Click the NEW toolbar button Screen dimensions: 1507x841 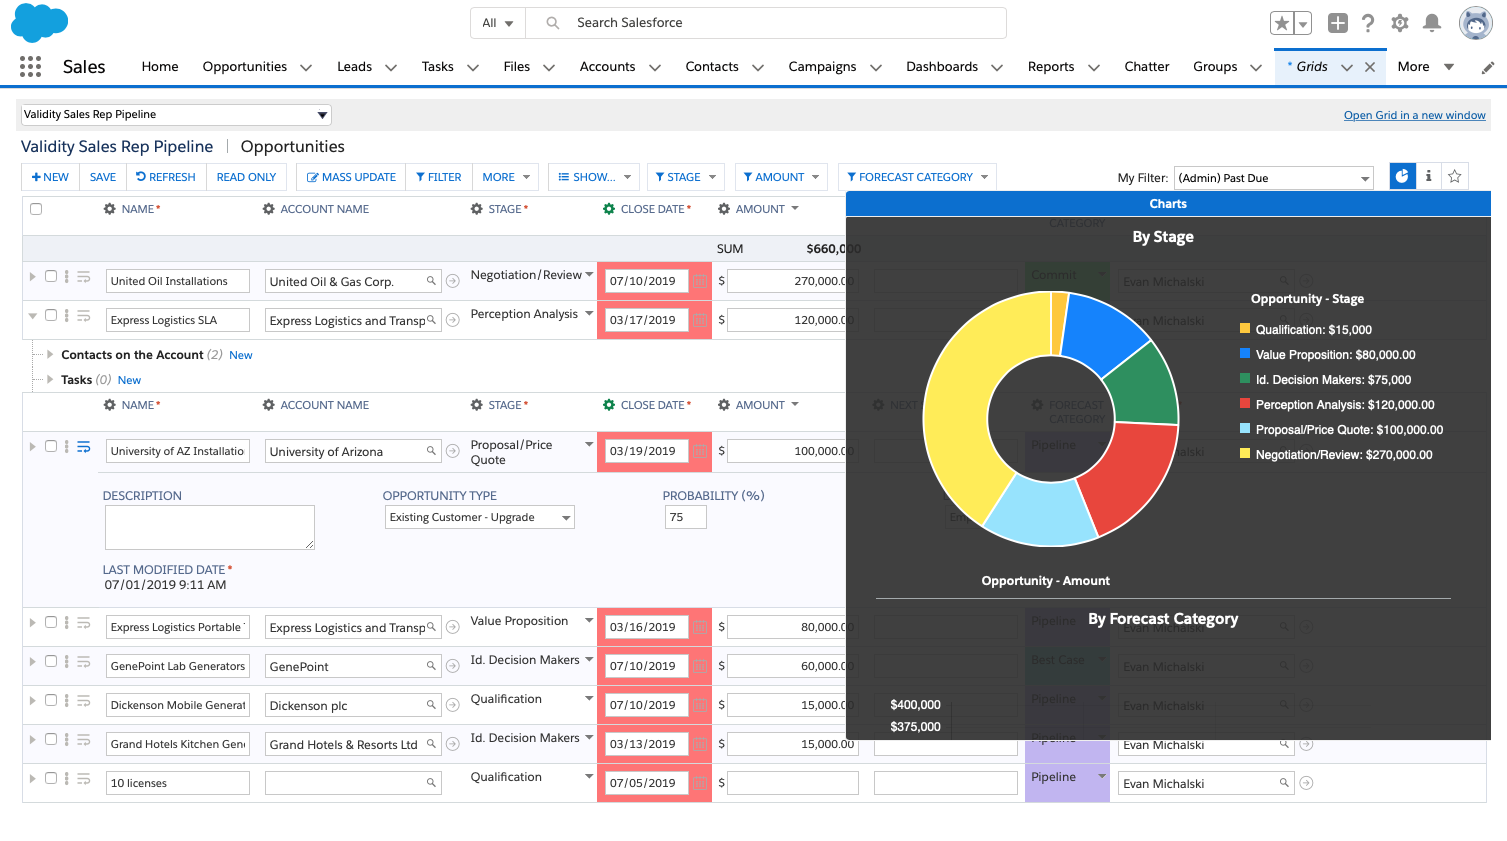click(x=50, y=177)
